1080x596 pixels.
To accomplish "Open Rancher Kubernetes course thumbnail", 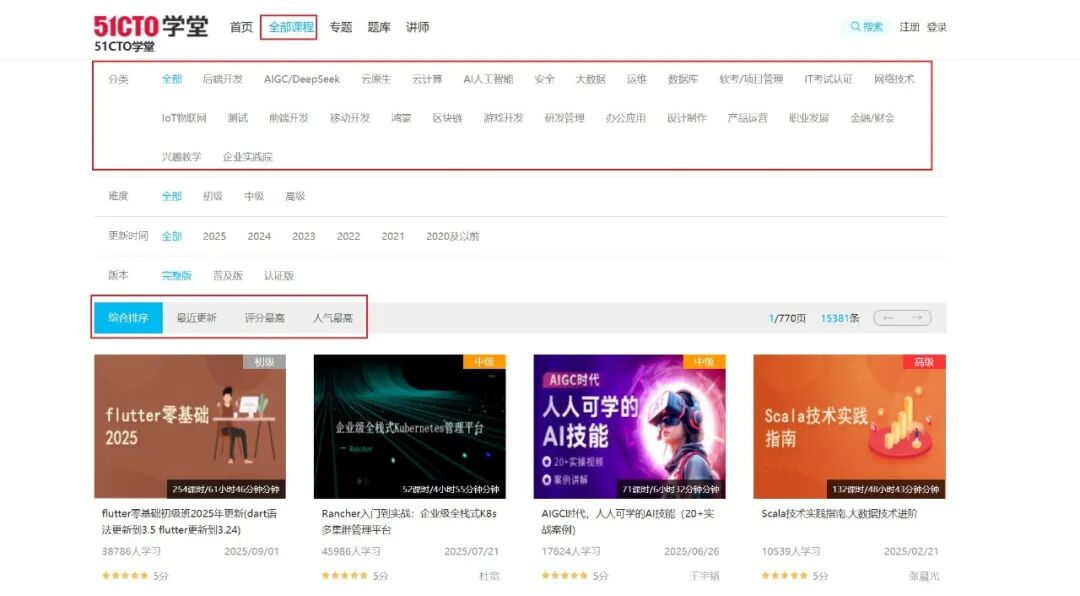I will click(x=409, y=426).
